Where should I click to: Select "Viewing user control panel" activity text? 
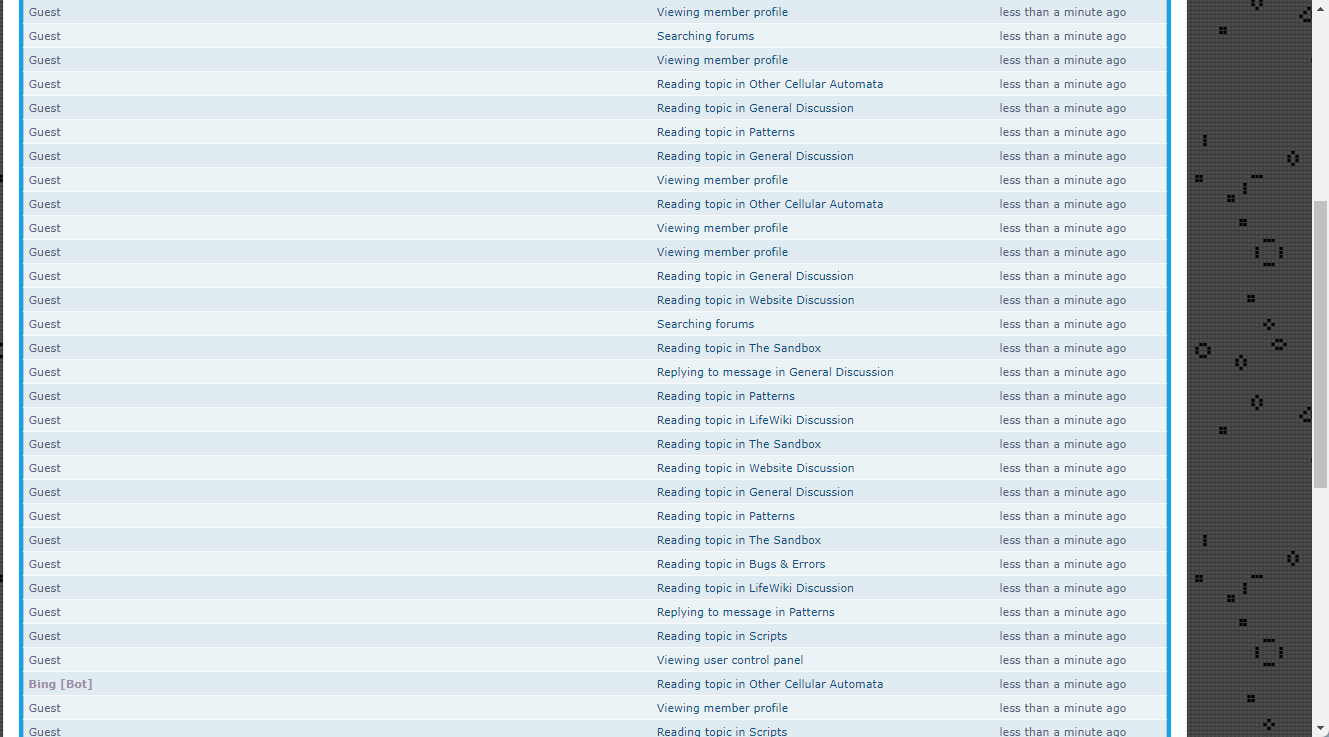730,660
